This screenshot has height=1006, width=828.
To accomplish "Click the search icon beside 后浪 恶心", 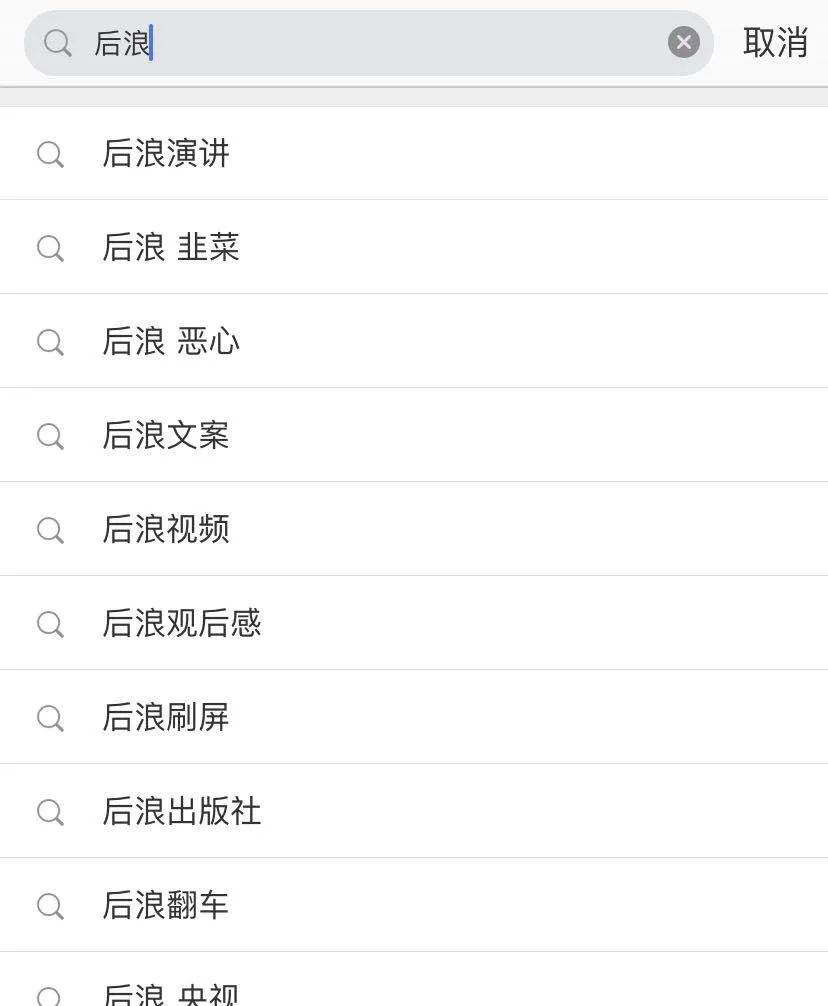I will pos(50,342).
